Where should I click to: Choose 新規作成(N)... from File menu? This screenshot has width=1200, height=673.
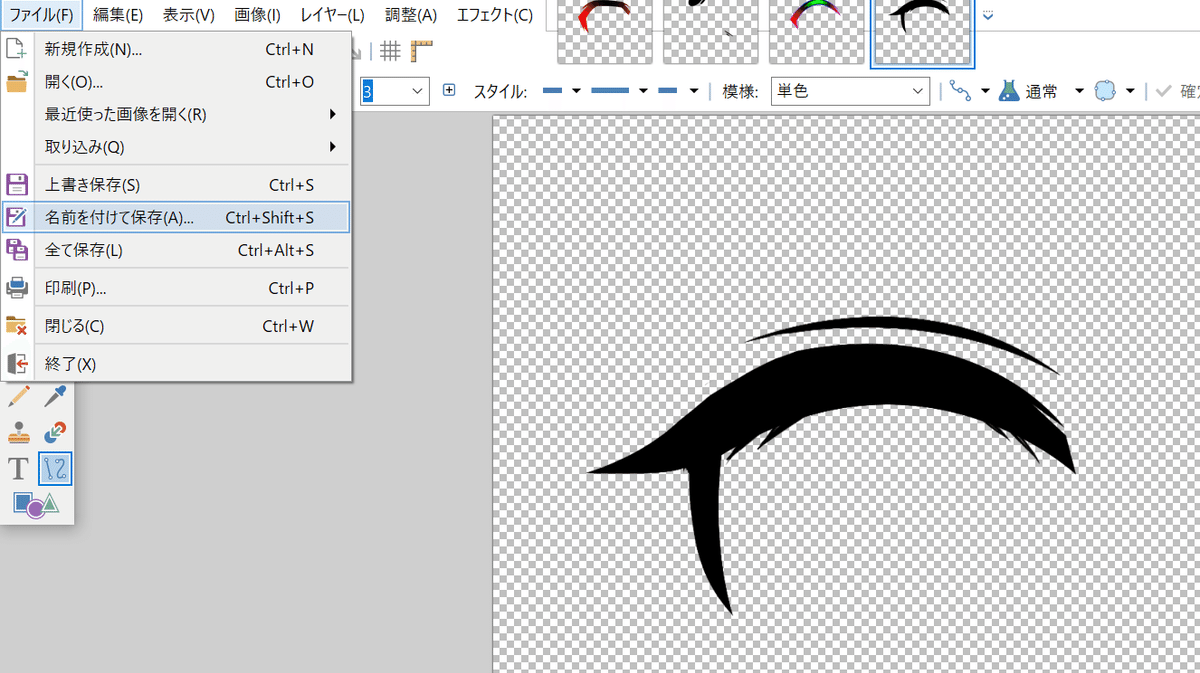(x=176, y=49)
